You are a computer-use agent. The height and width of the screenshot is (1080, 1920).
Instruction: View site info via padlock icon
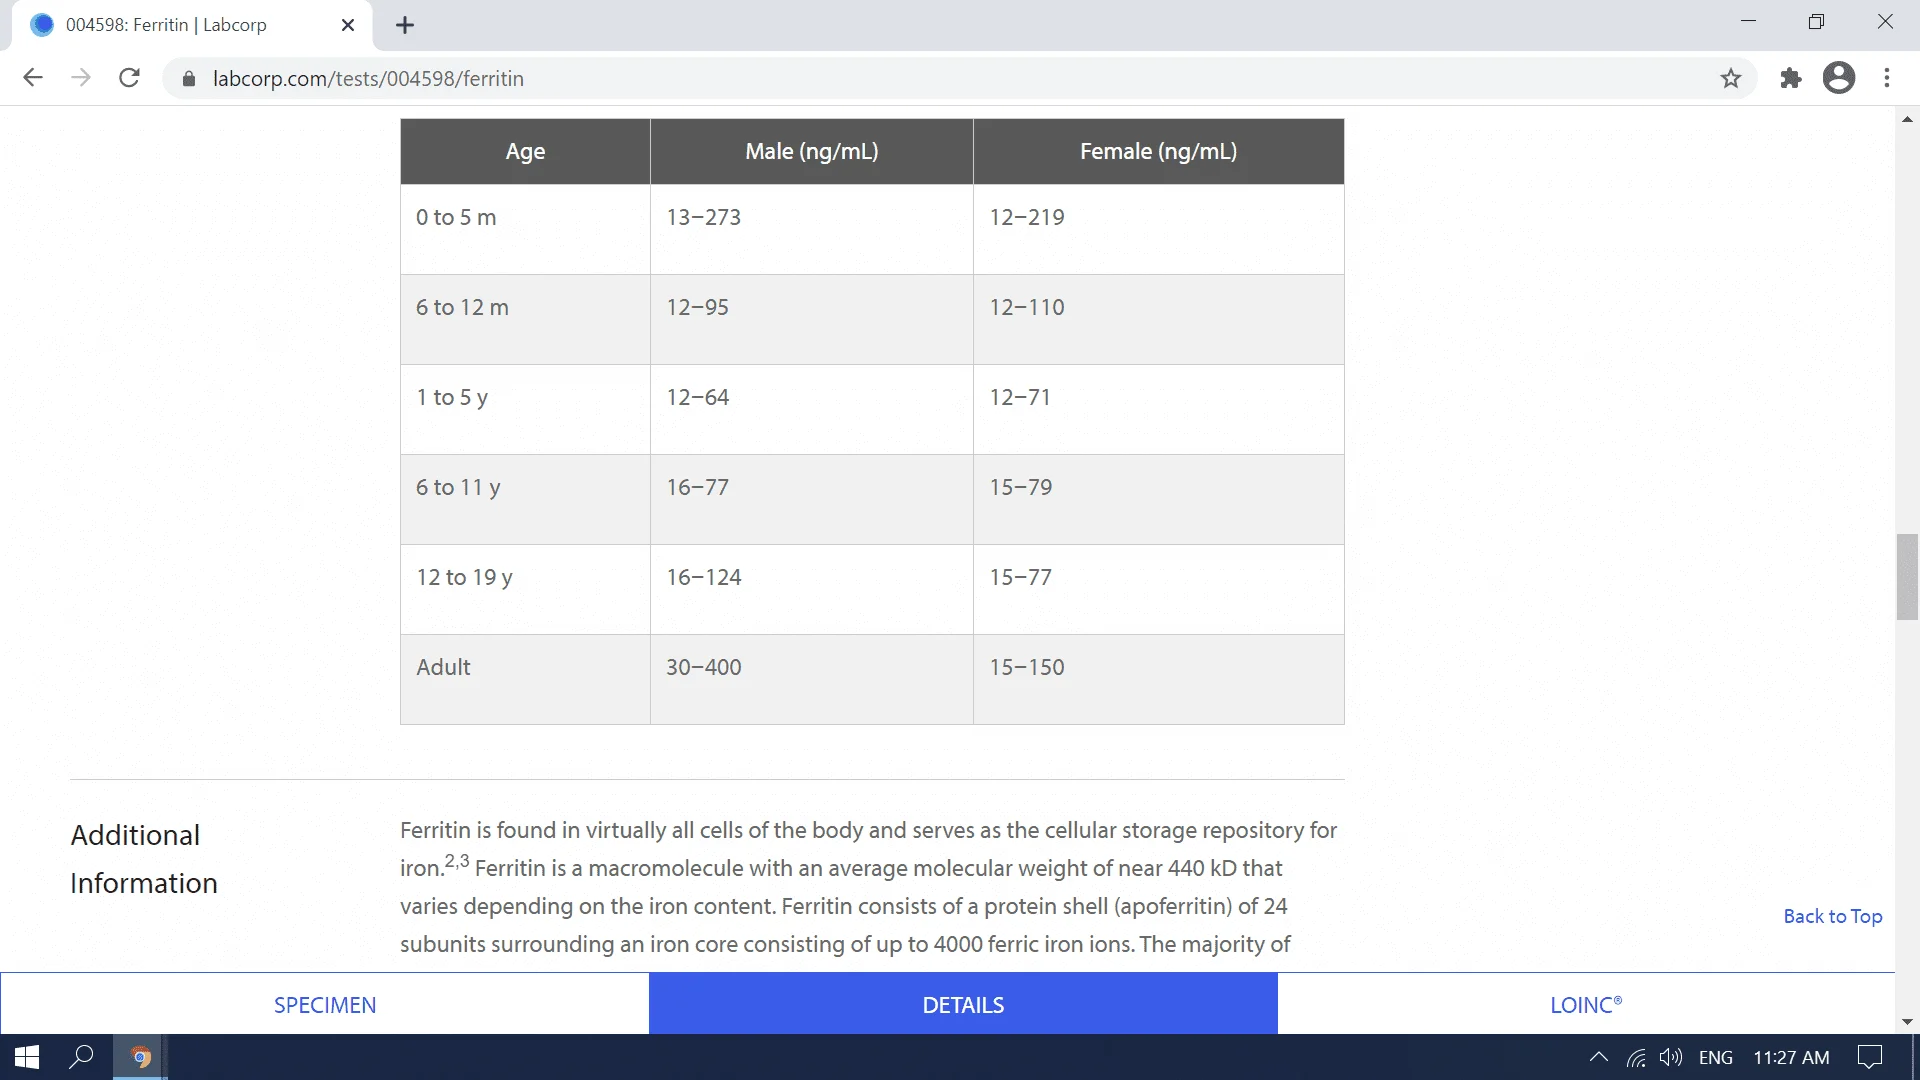tap(189, 78)
